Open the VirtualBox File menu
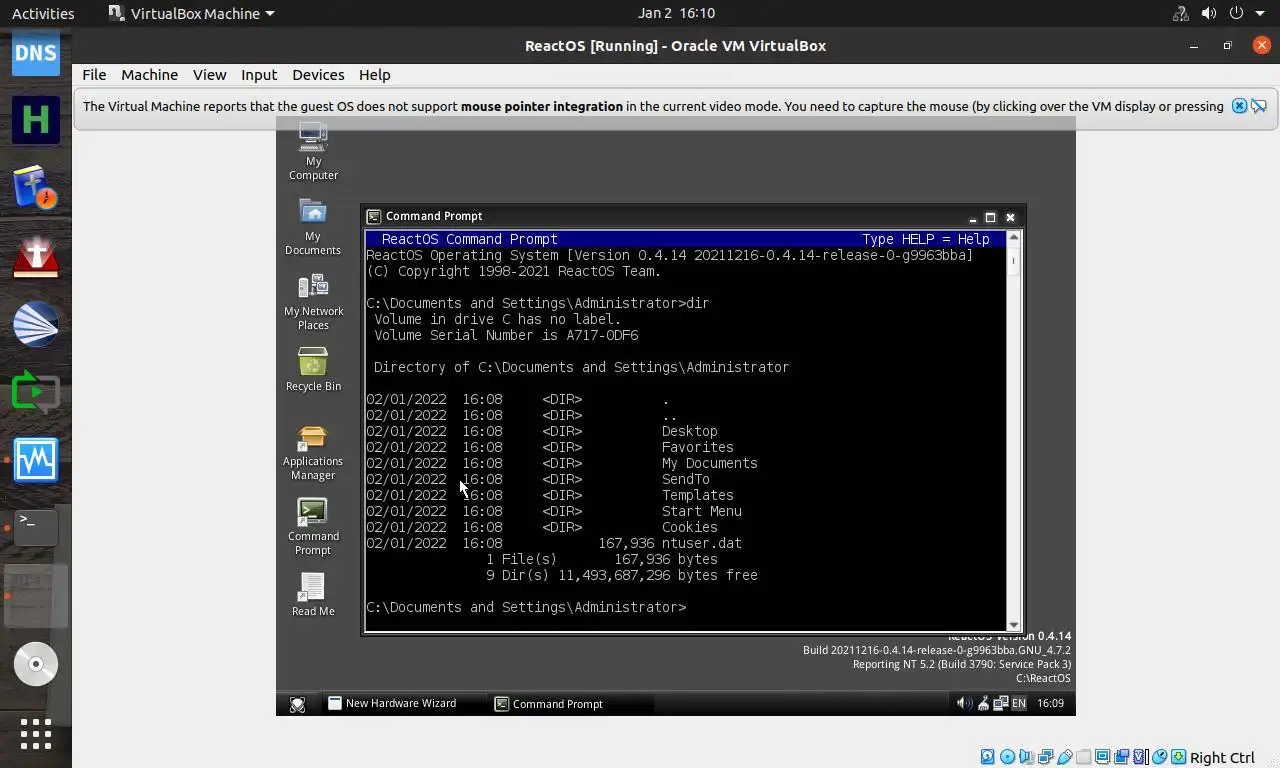1280x768 pixels. pyautogui.click(x=94, y=75)
